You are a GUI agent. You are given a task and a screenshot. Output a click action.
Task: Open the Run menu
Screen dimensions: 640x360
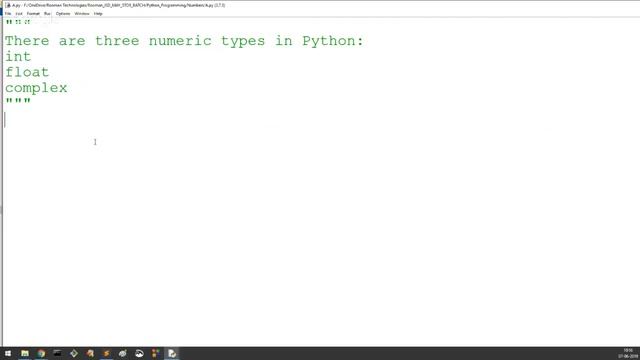tap(47, 13)
